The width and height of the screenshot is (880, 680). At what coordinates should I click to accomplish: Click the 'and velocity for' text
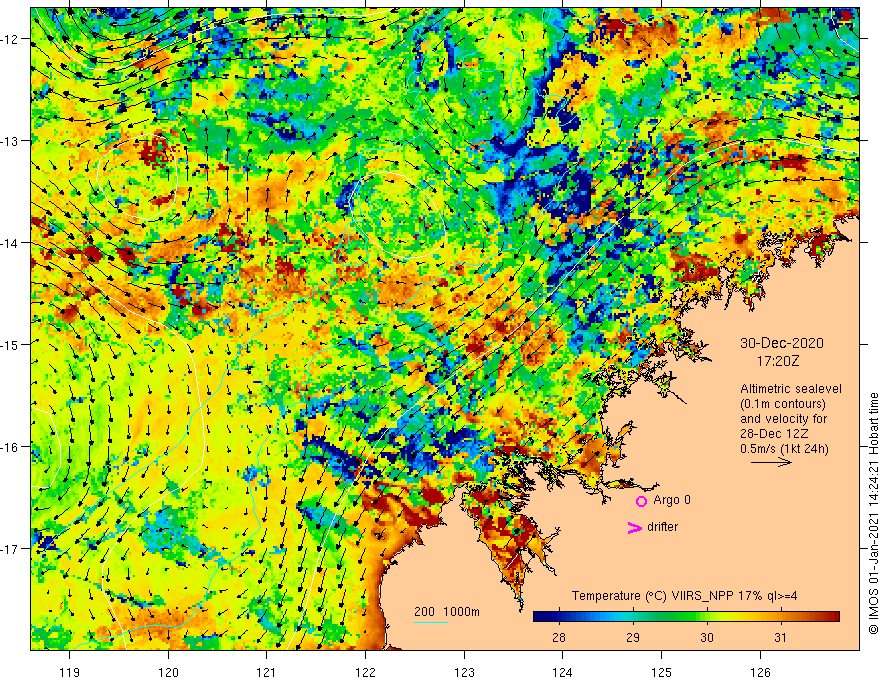(x=783, y=419)
